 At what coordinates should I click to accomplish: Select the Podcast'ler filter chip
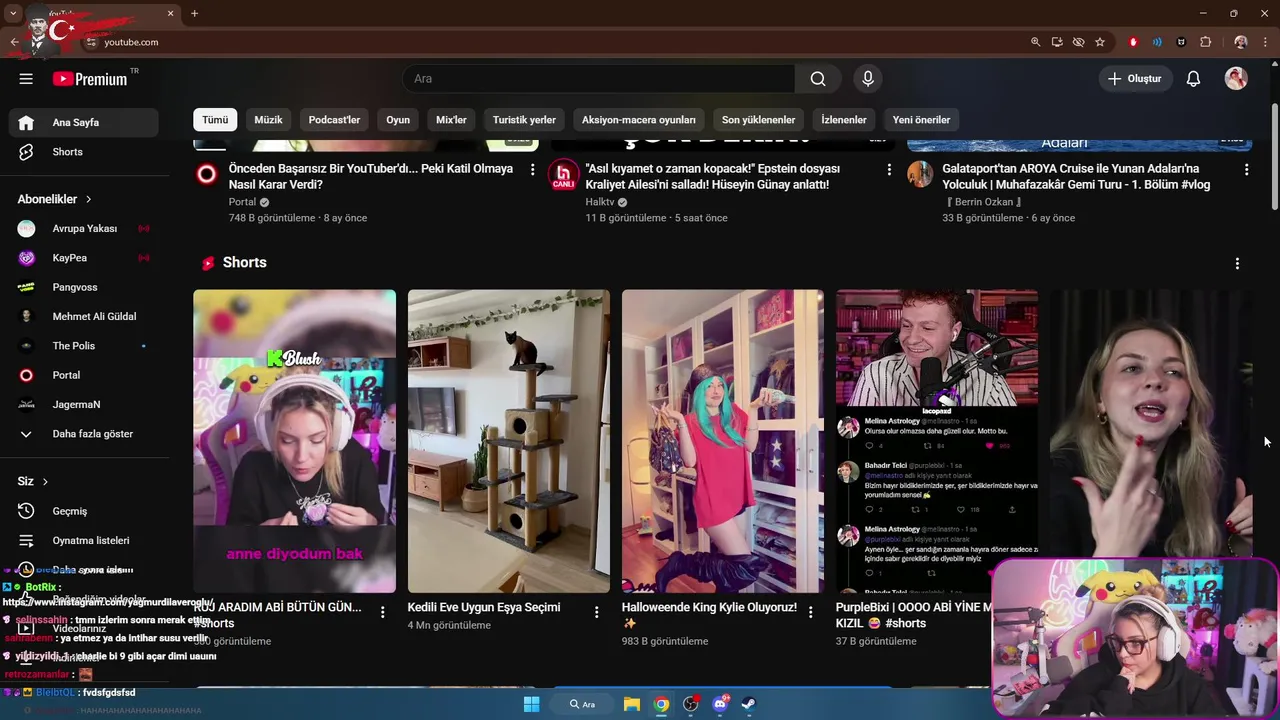334,120
